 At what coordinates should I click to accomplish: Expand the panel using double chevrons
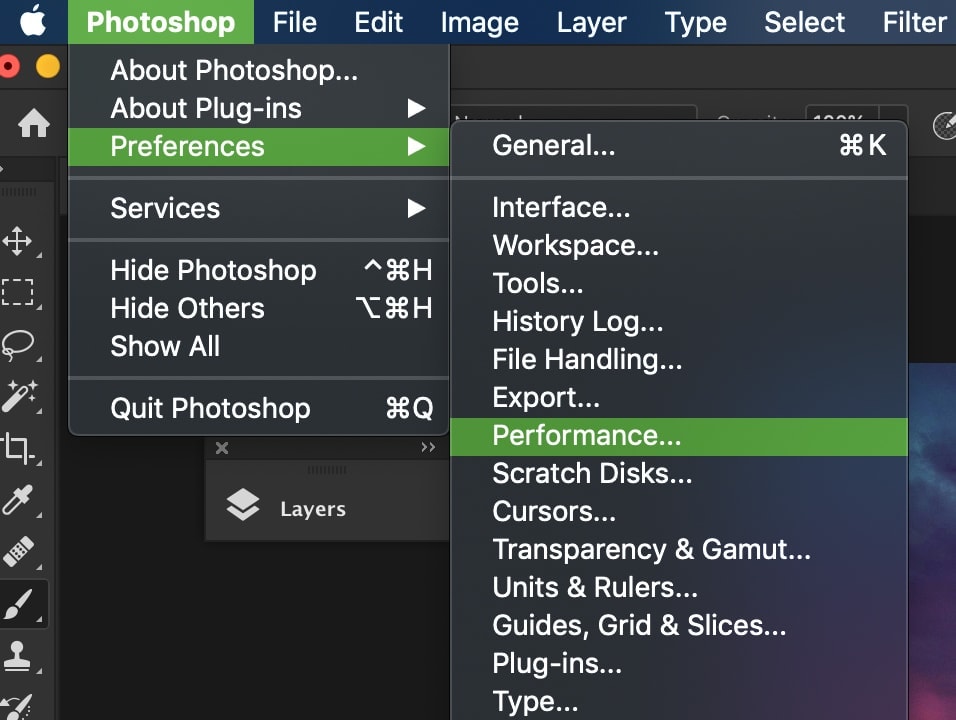click(x=428, y=447)
